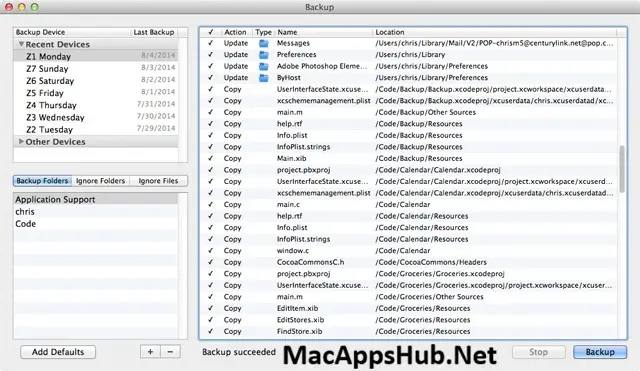Select project.pbxproj in Groceries.xcodeproj
This screenshot has height=371, width=640.
[x=303, y=273]
